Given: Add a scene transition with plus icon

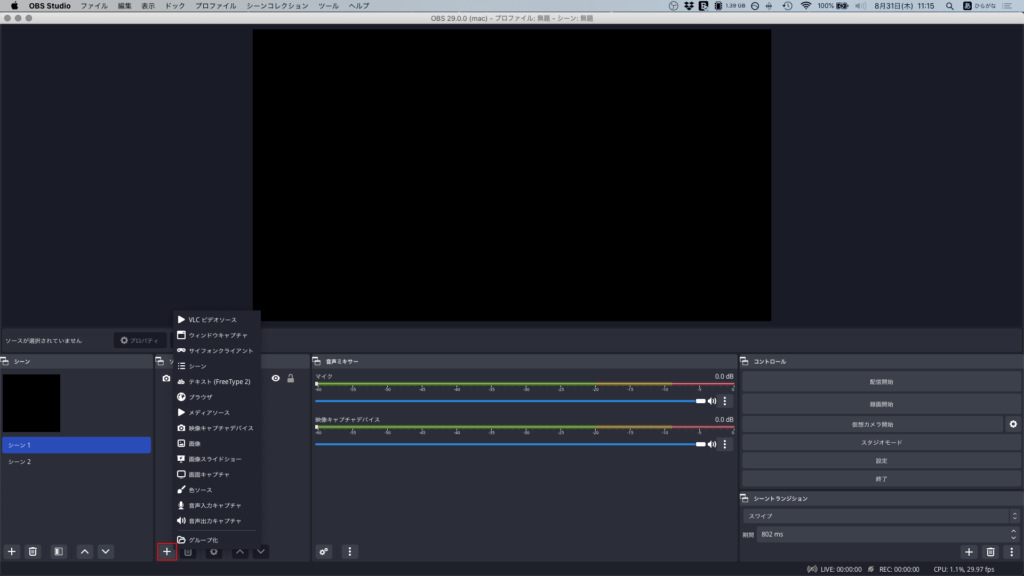Looking at the screenshot, I should 968,551.
